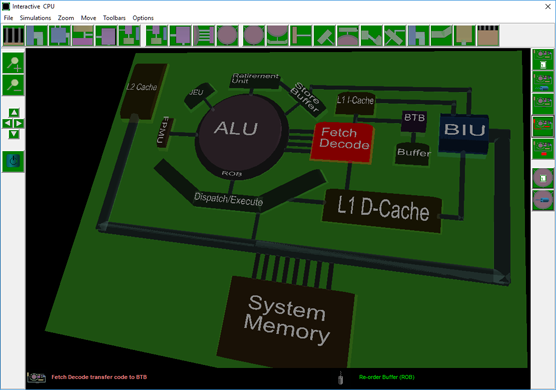The image size is (556, 390).
Task: Click the L2 Cache block
Action: click(143, 91)
